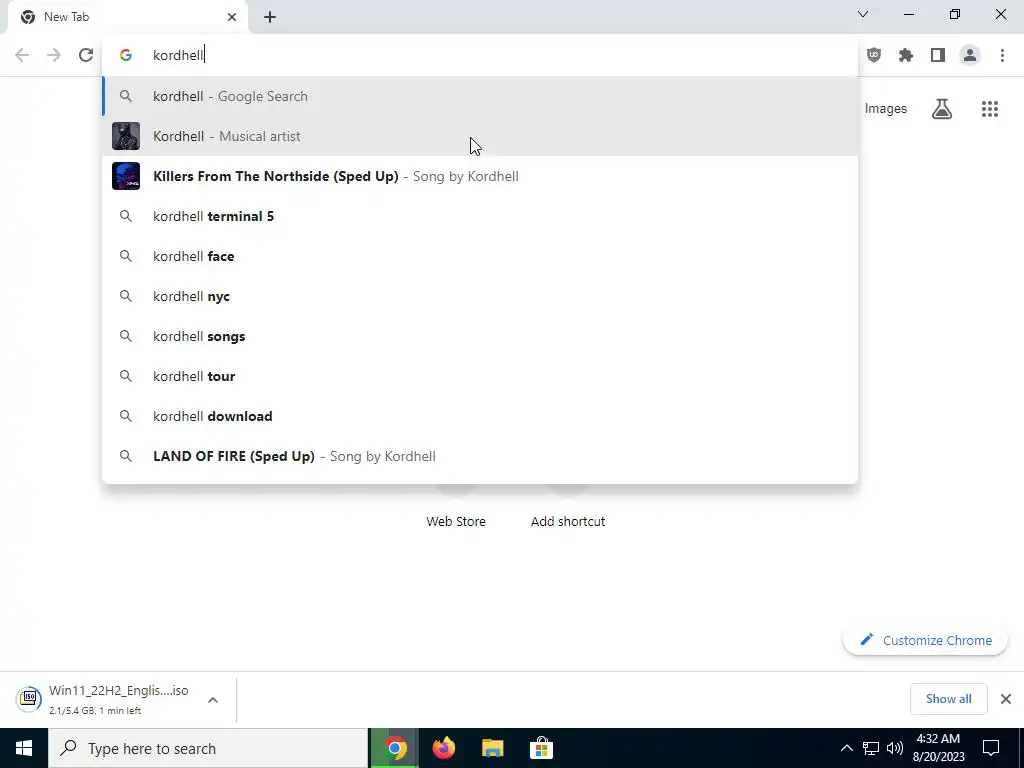Open the Images link
Image resolution: width=1024 pixels, height=768 pixels.
pyautogui.click(x=886, y=108)
